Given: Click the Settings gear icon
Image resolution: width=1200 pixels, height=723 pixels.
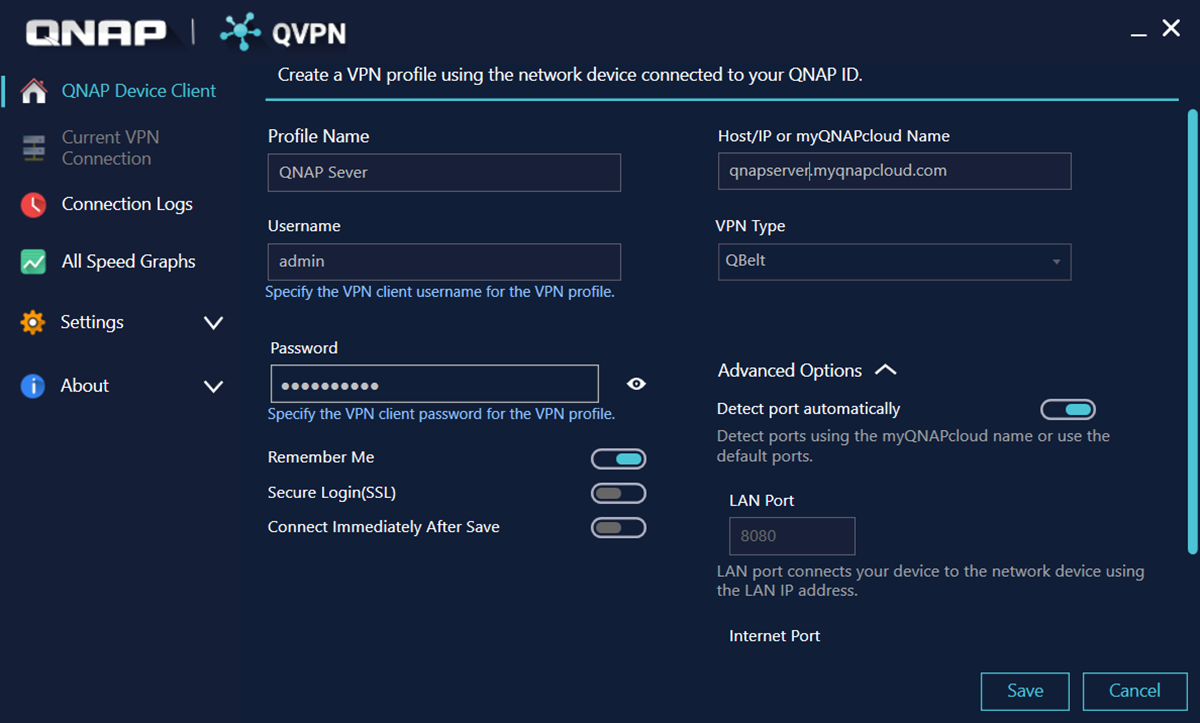Looking at the screenshot, I should [x=32, y=322].
